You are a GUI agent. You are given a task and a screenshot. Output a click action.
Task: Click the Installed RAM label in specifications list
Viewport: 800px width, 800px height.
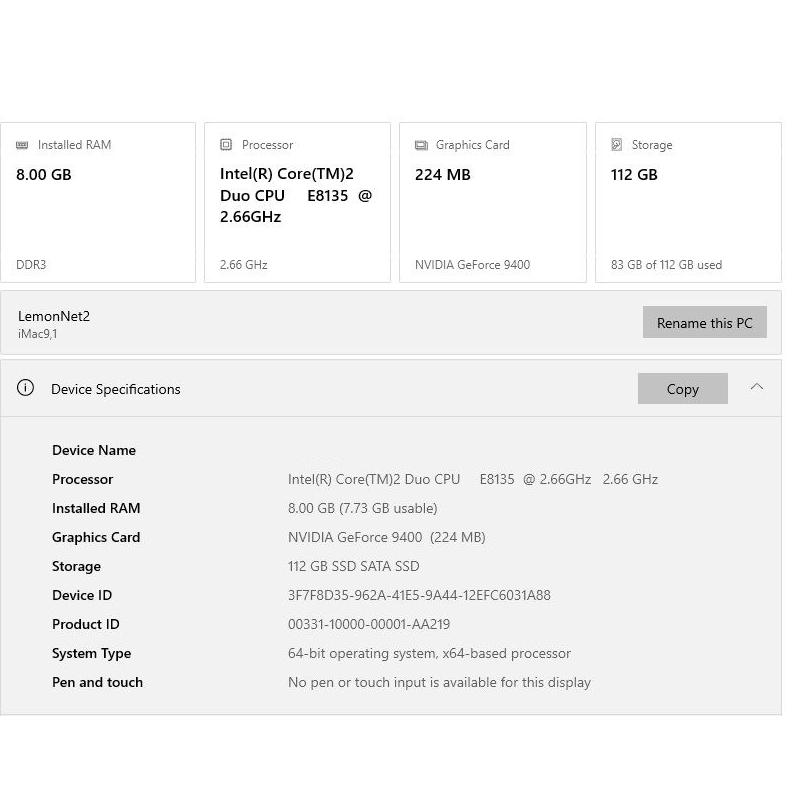[x=96, y=508]
